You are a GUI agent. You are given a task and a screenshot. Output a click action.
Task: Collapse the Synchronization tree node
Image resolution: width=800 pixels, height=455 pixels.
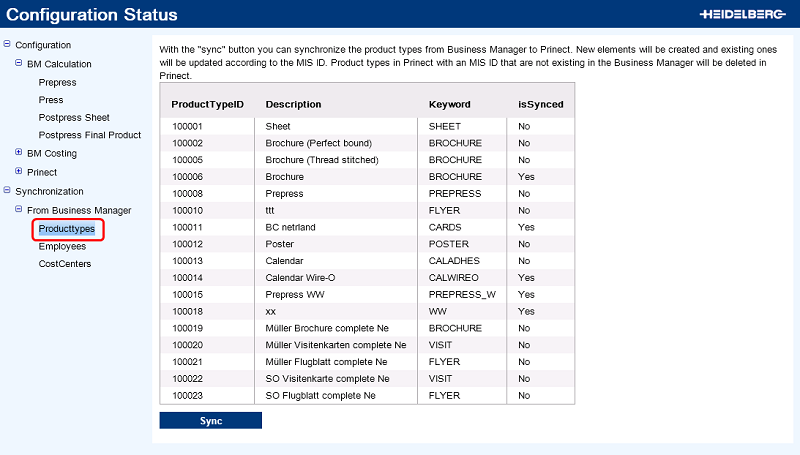click(7, 191)
